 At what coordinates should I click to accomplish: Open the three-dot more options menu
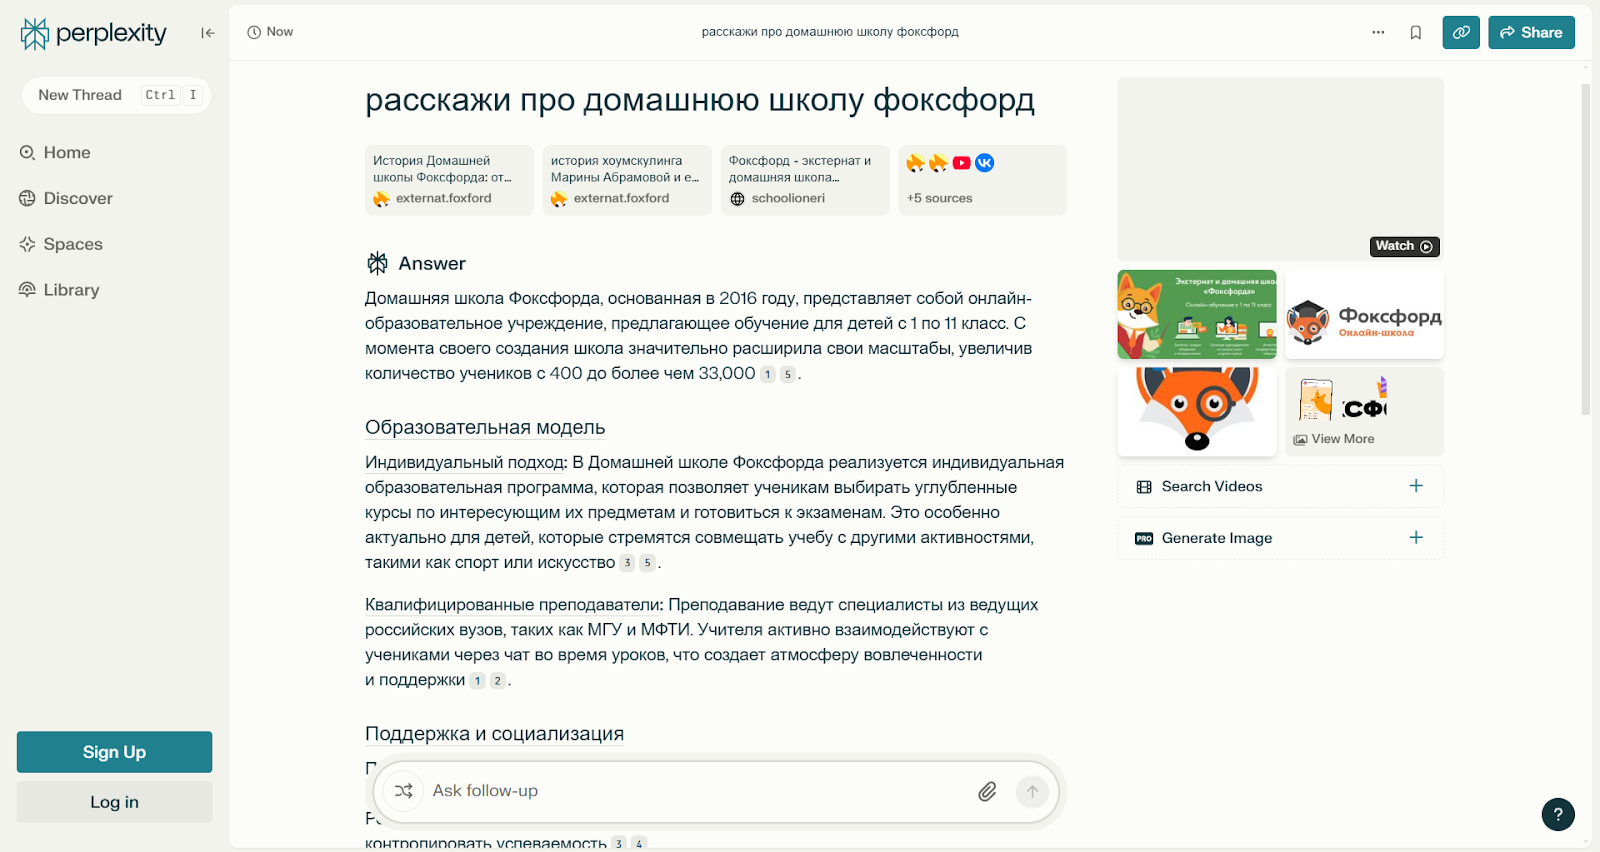click(x=1378, y=32)
